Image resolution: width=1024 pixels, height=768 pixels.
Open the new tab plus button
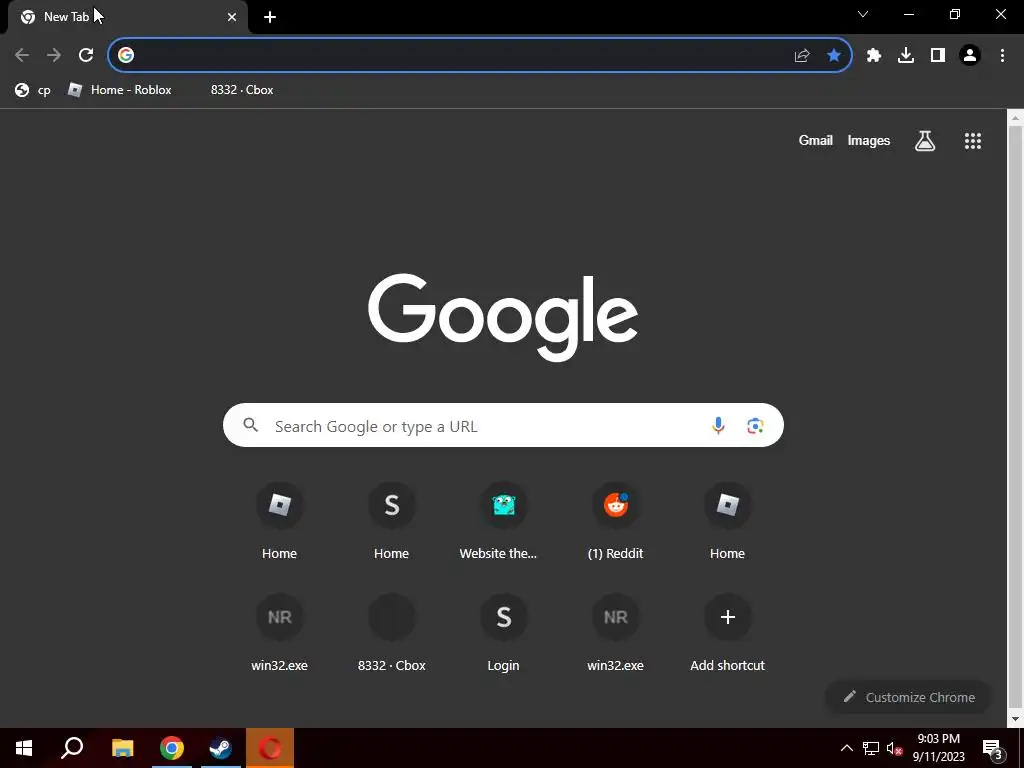click(x=270, y=17)
